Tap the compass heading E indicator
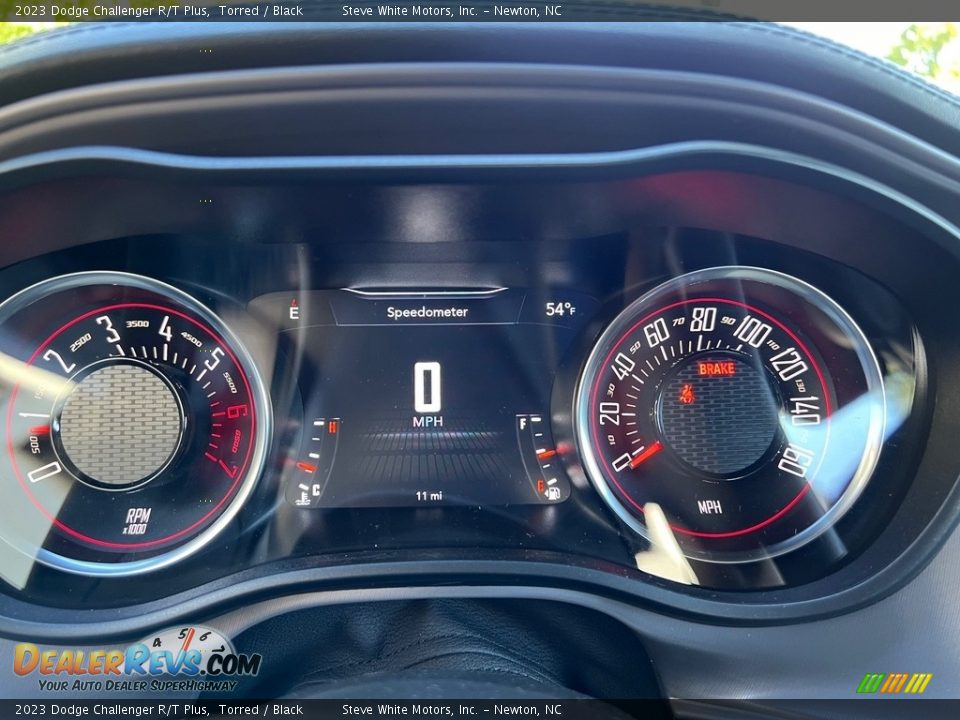 tap(294, 311)
